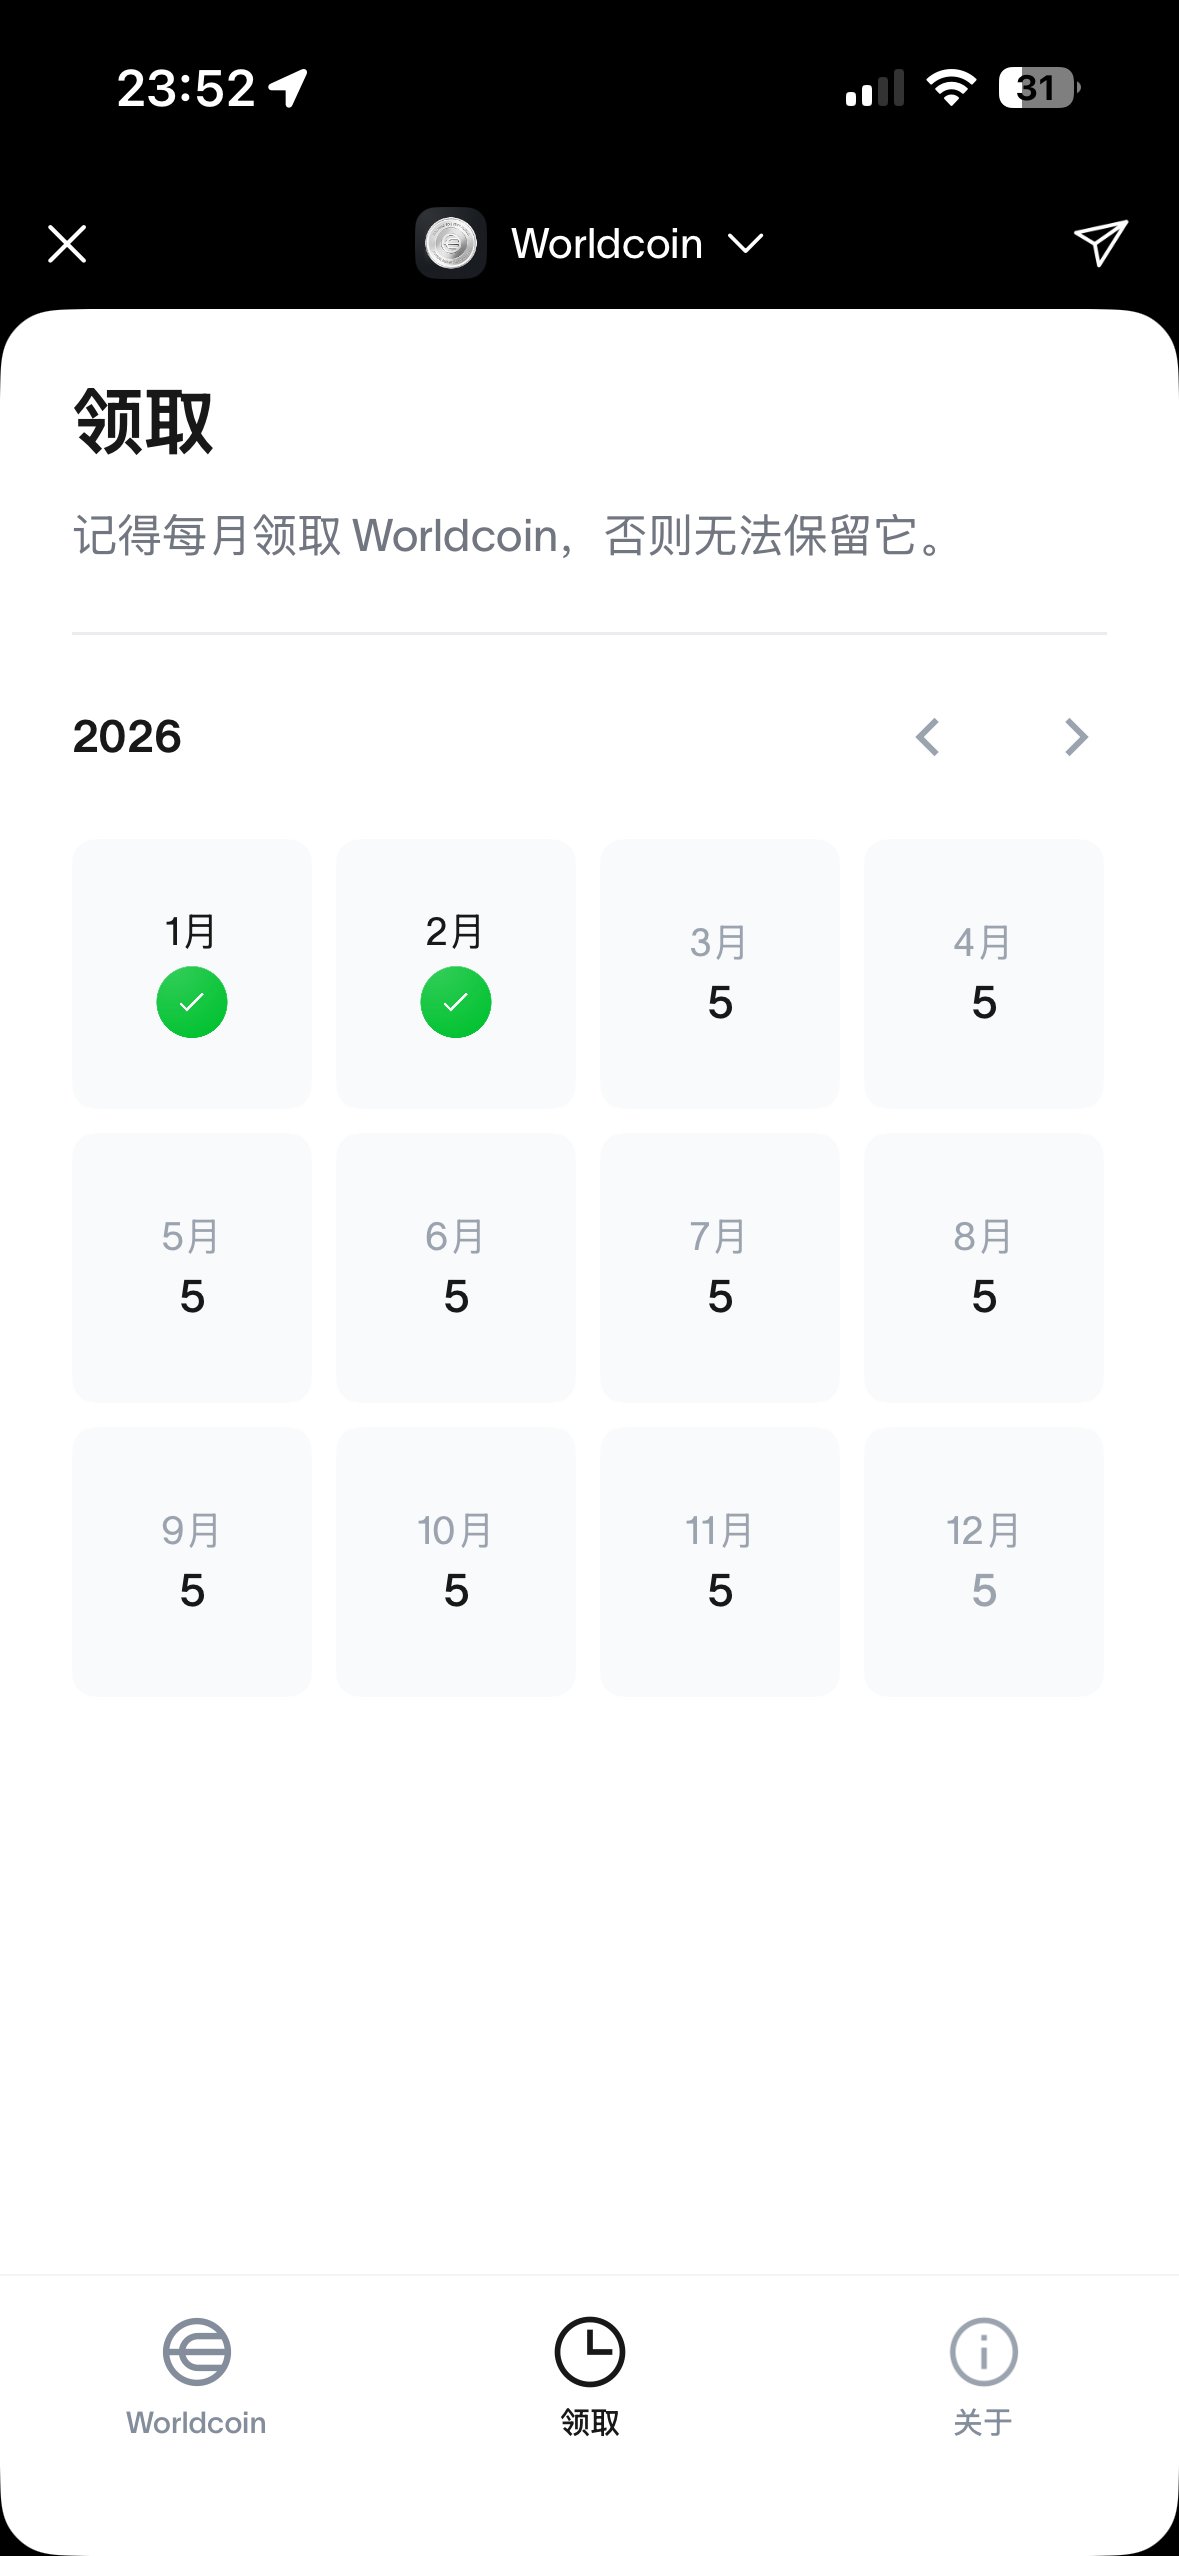Tap the send paper-plane icon

1100,243
